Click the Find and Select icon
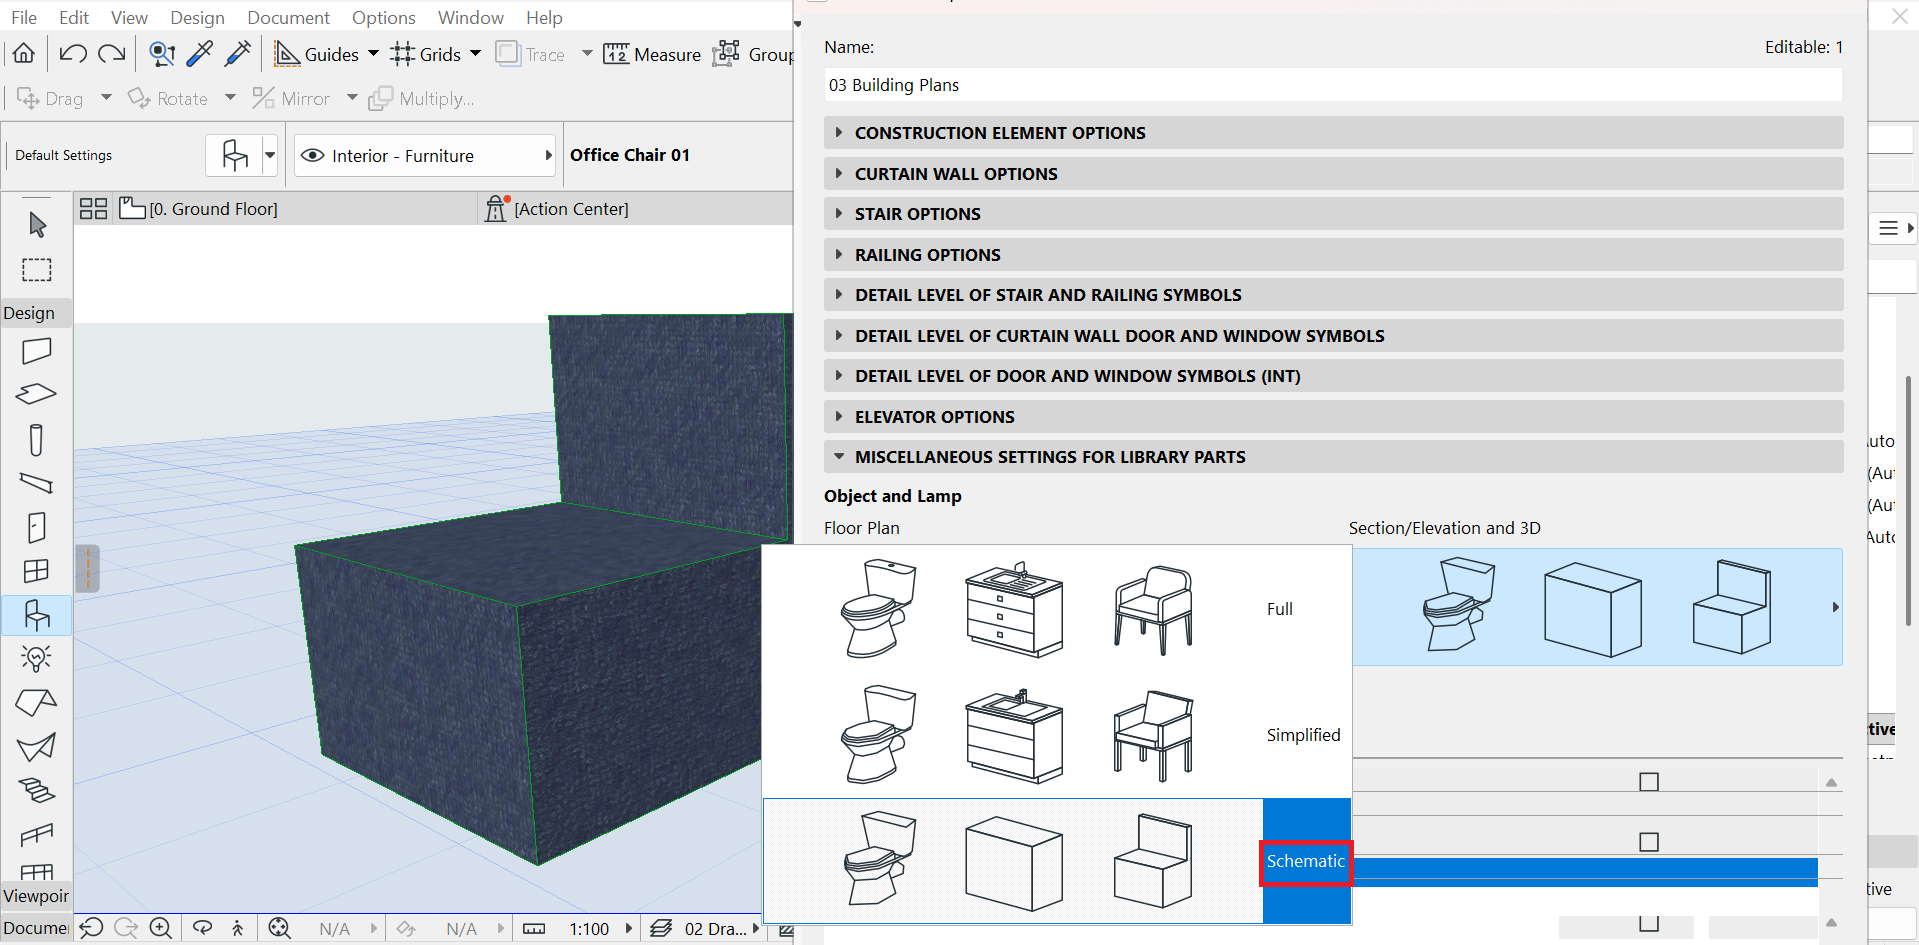The width and height of the screenshot is (1919, 945). tap(162, 54)
